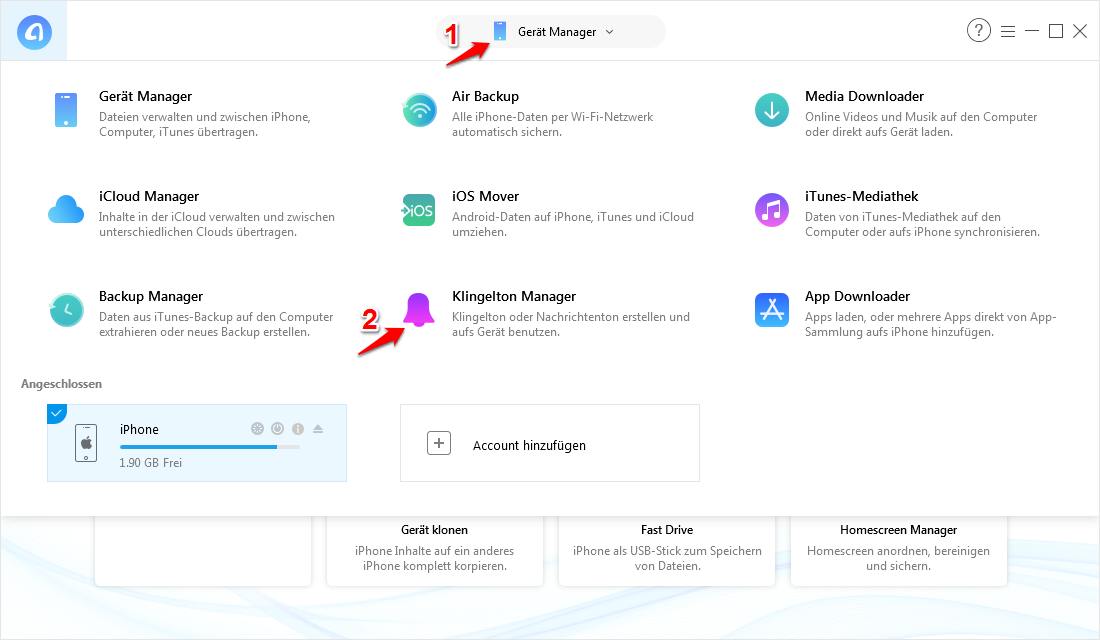Click the iCloud Manager description text

(217, 225)
